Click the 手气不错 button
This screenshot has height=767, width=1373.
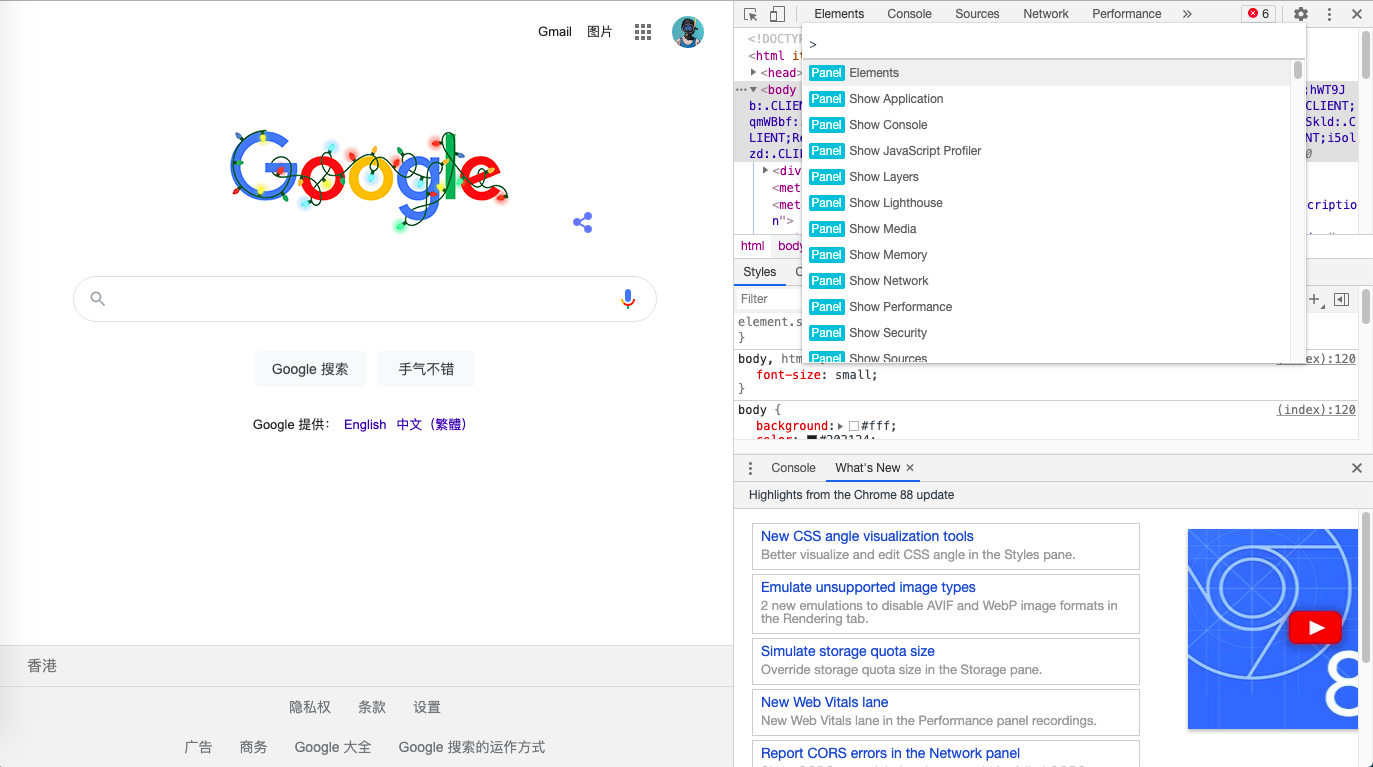click(426, 369)
